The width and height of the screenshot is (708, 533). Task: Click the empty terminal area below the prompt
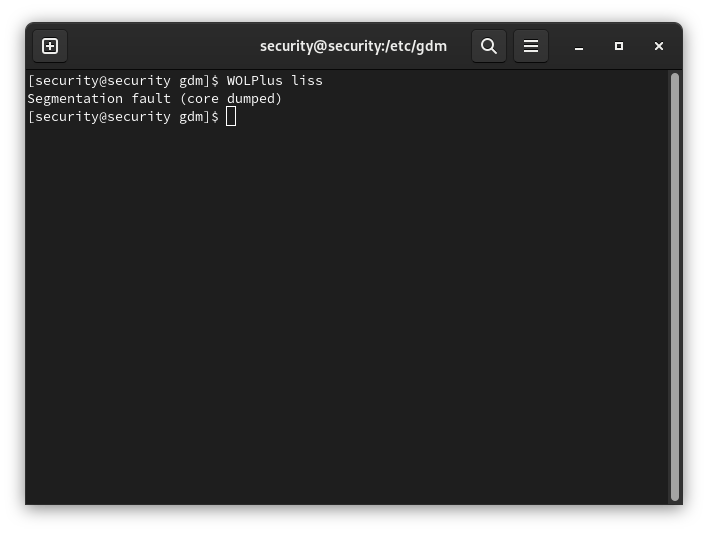[x=340, y=320]
